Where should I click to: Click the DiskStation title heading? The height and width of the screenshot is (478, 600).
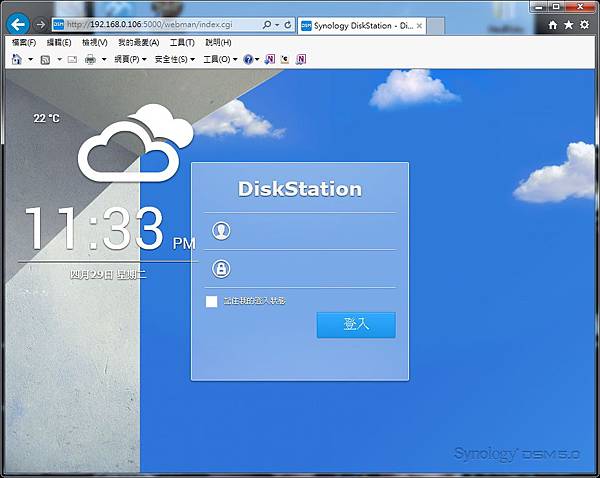300,189
